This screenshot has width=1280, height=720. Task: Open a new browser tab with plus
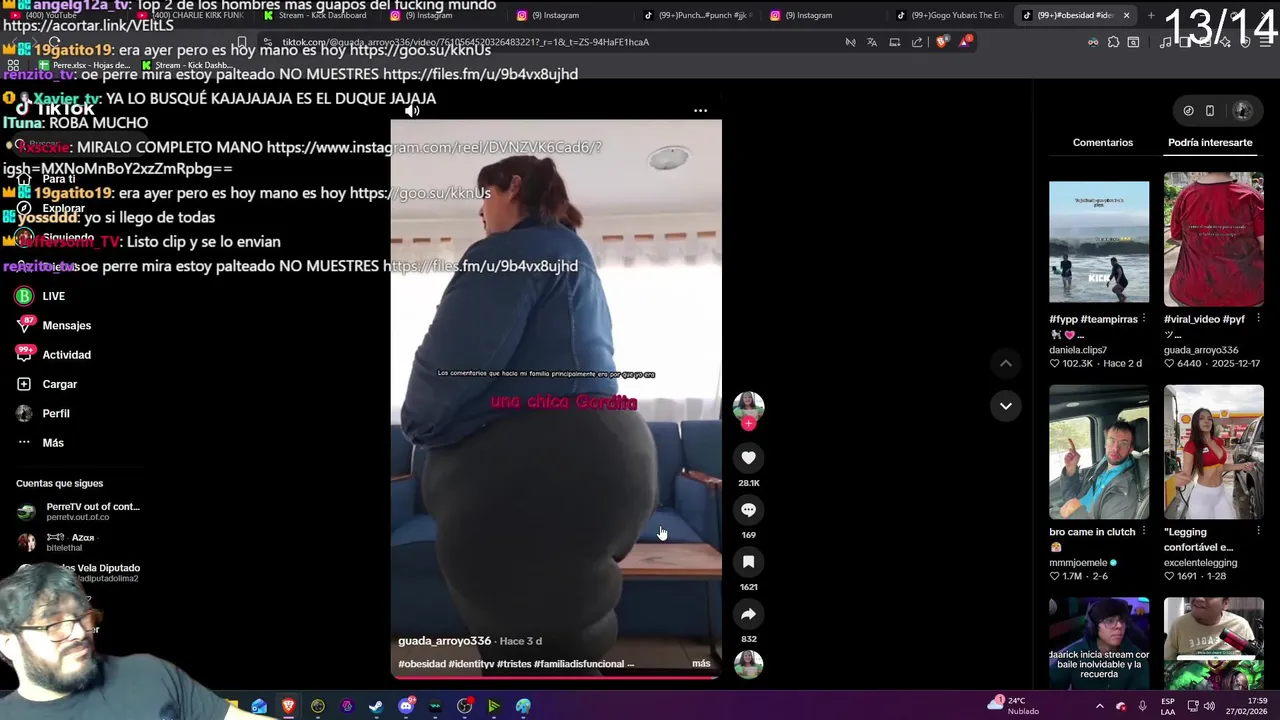[x=1150, y=15]
